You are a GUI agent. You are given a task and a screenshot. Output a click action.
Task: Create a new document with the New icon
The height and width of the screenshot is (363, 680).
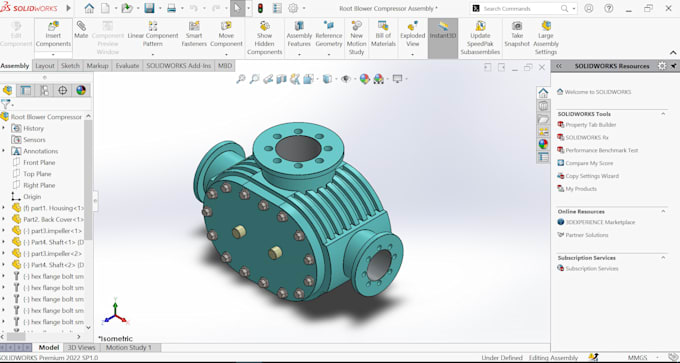click(105, 8)
